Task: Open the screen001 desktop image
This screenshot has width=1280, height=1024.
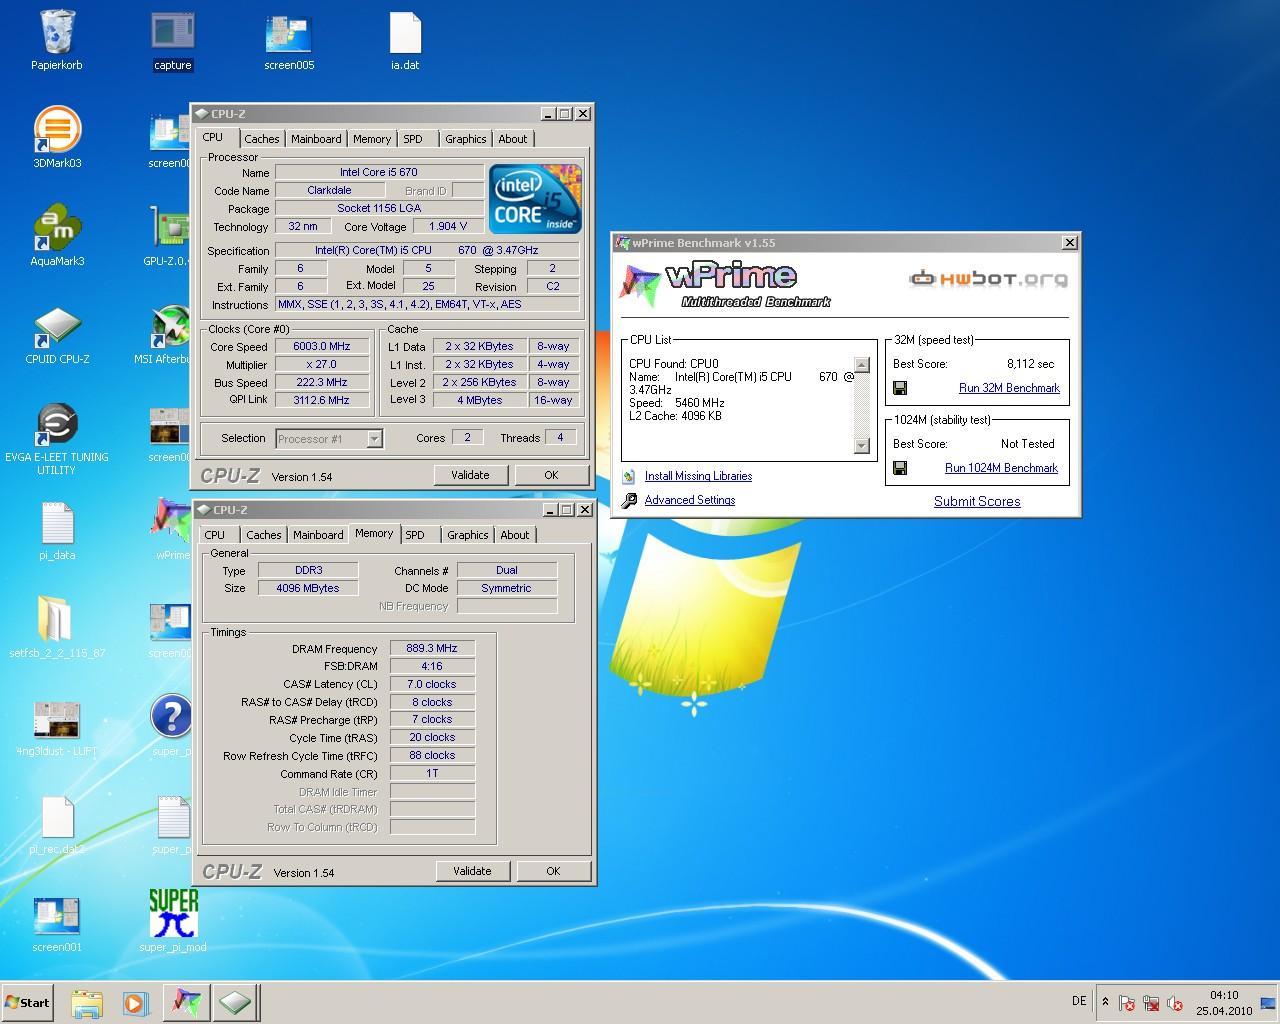Action: point(57,922)
